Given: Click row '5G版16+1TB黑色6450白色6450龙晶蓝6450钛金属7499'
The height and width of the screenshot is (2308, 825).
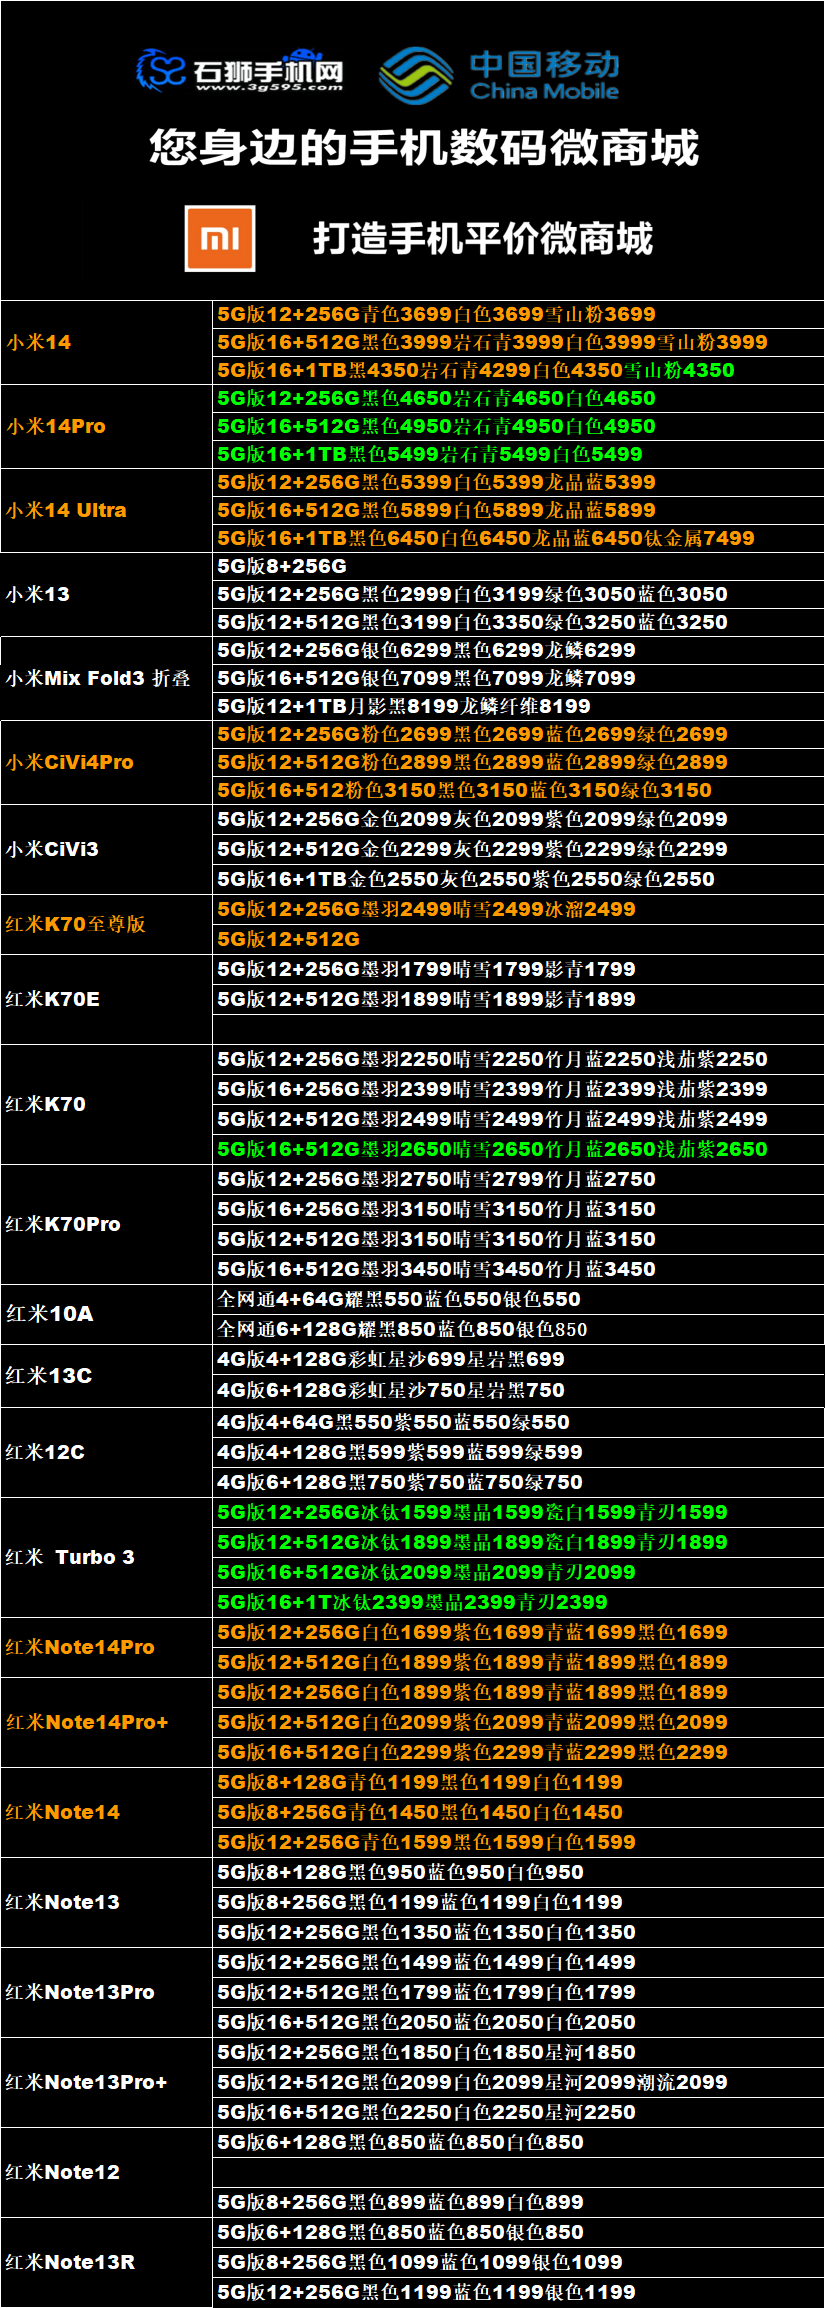Looking at the screenshot, I should tap(518, 538).
